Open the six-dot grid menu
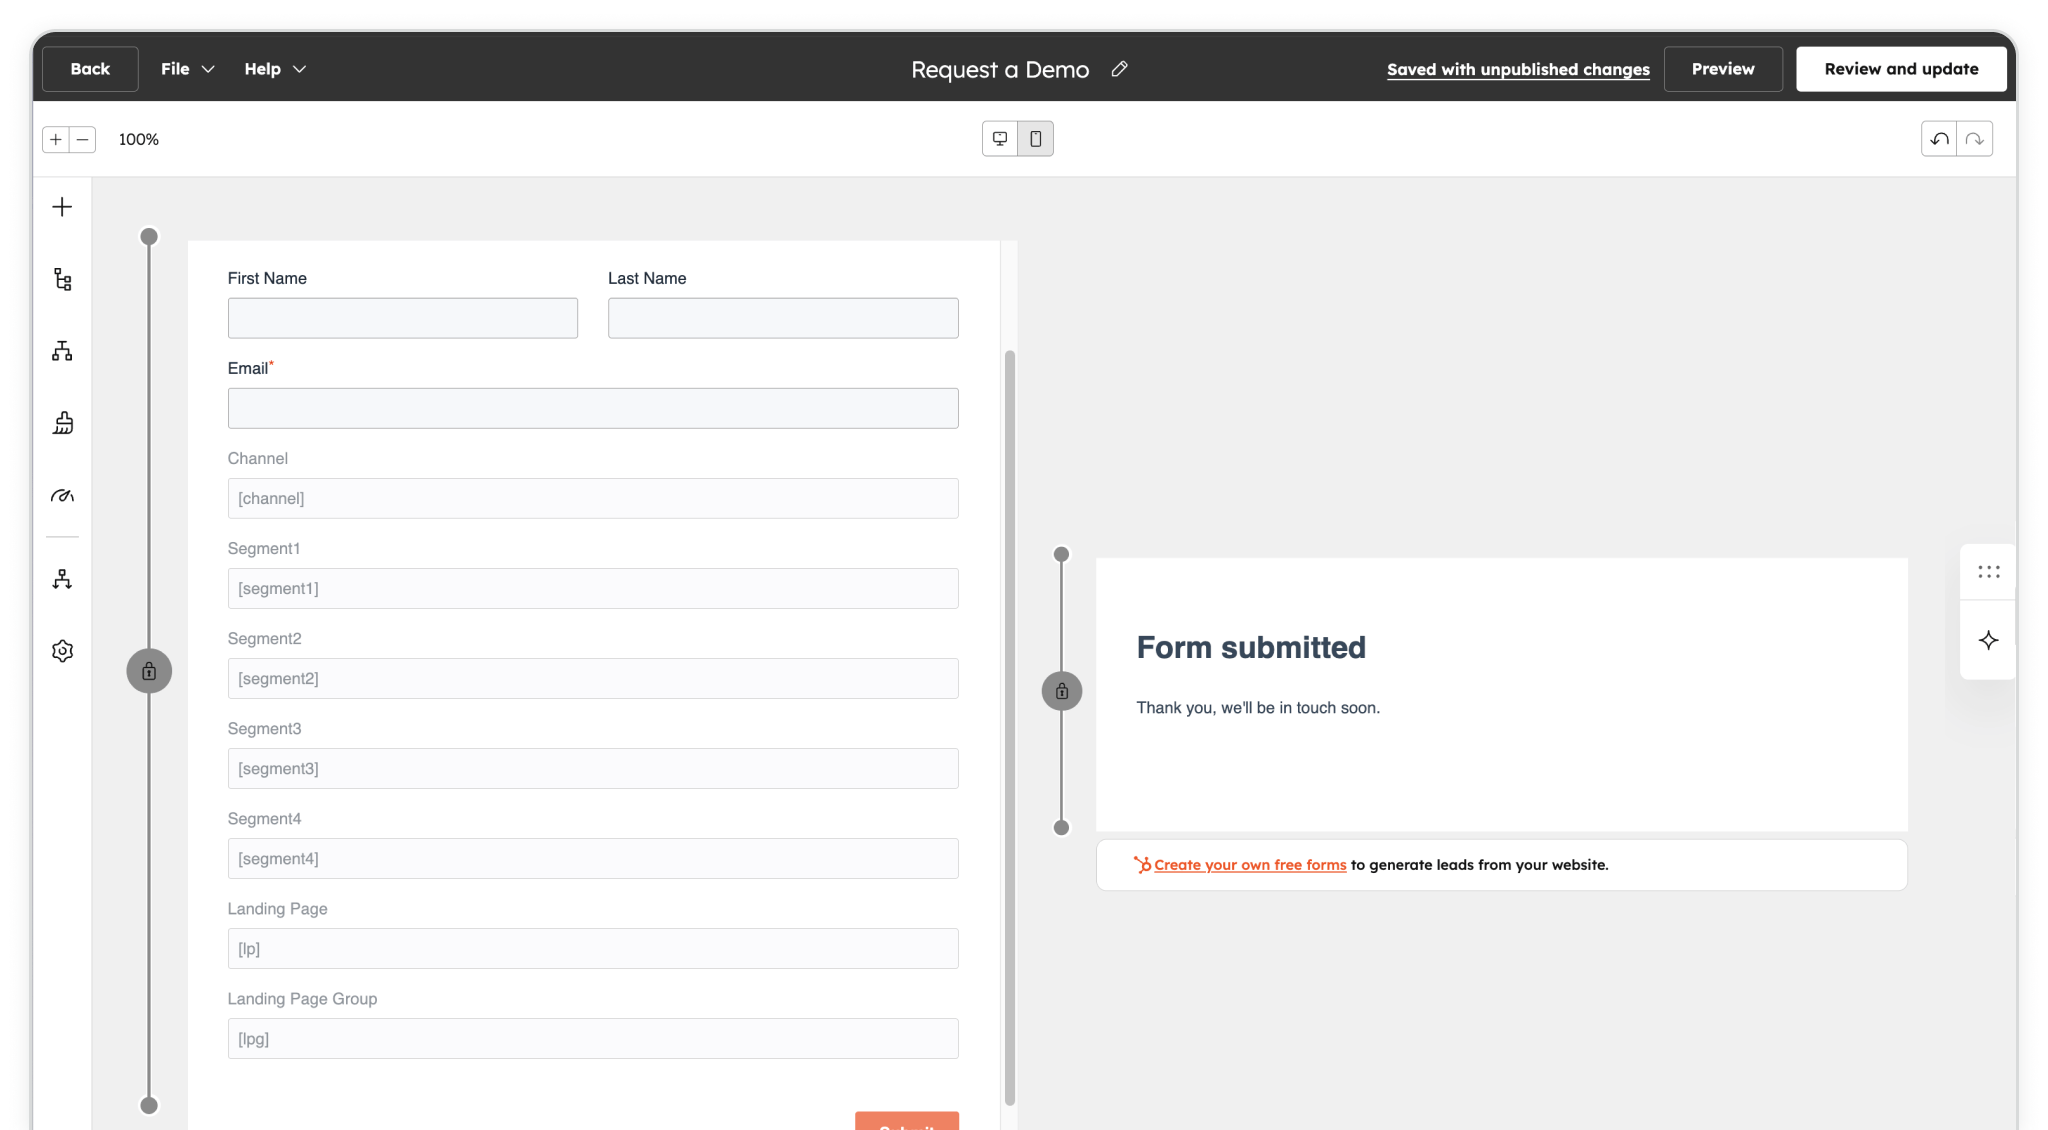The height and width of the screenshot is (1130, 2048). [x=1988, y=572]
